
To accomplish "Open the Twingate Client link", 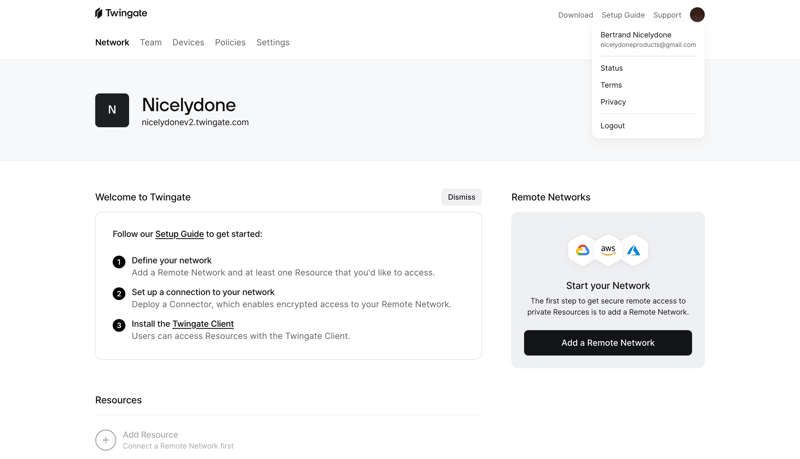I will 203,324.
